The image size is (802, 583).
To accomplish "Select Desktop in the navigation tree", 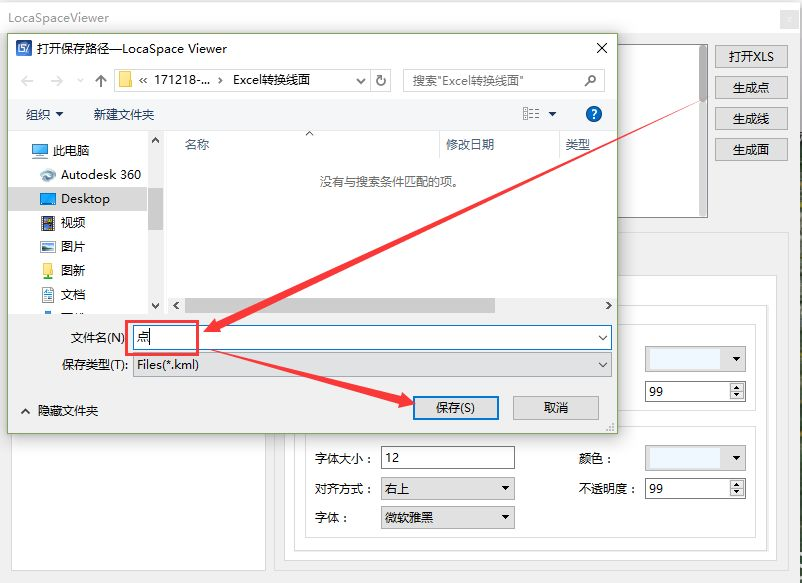I will tap(78, 198).
